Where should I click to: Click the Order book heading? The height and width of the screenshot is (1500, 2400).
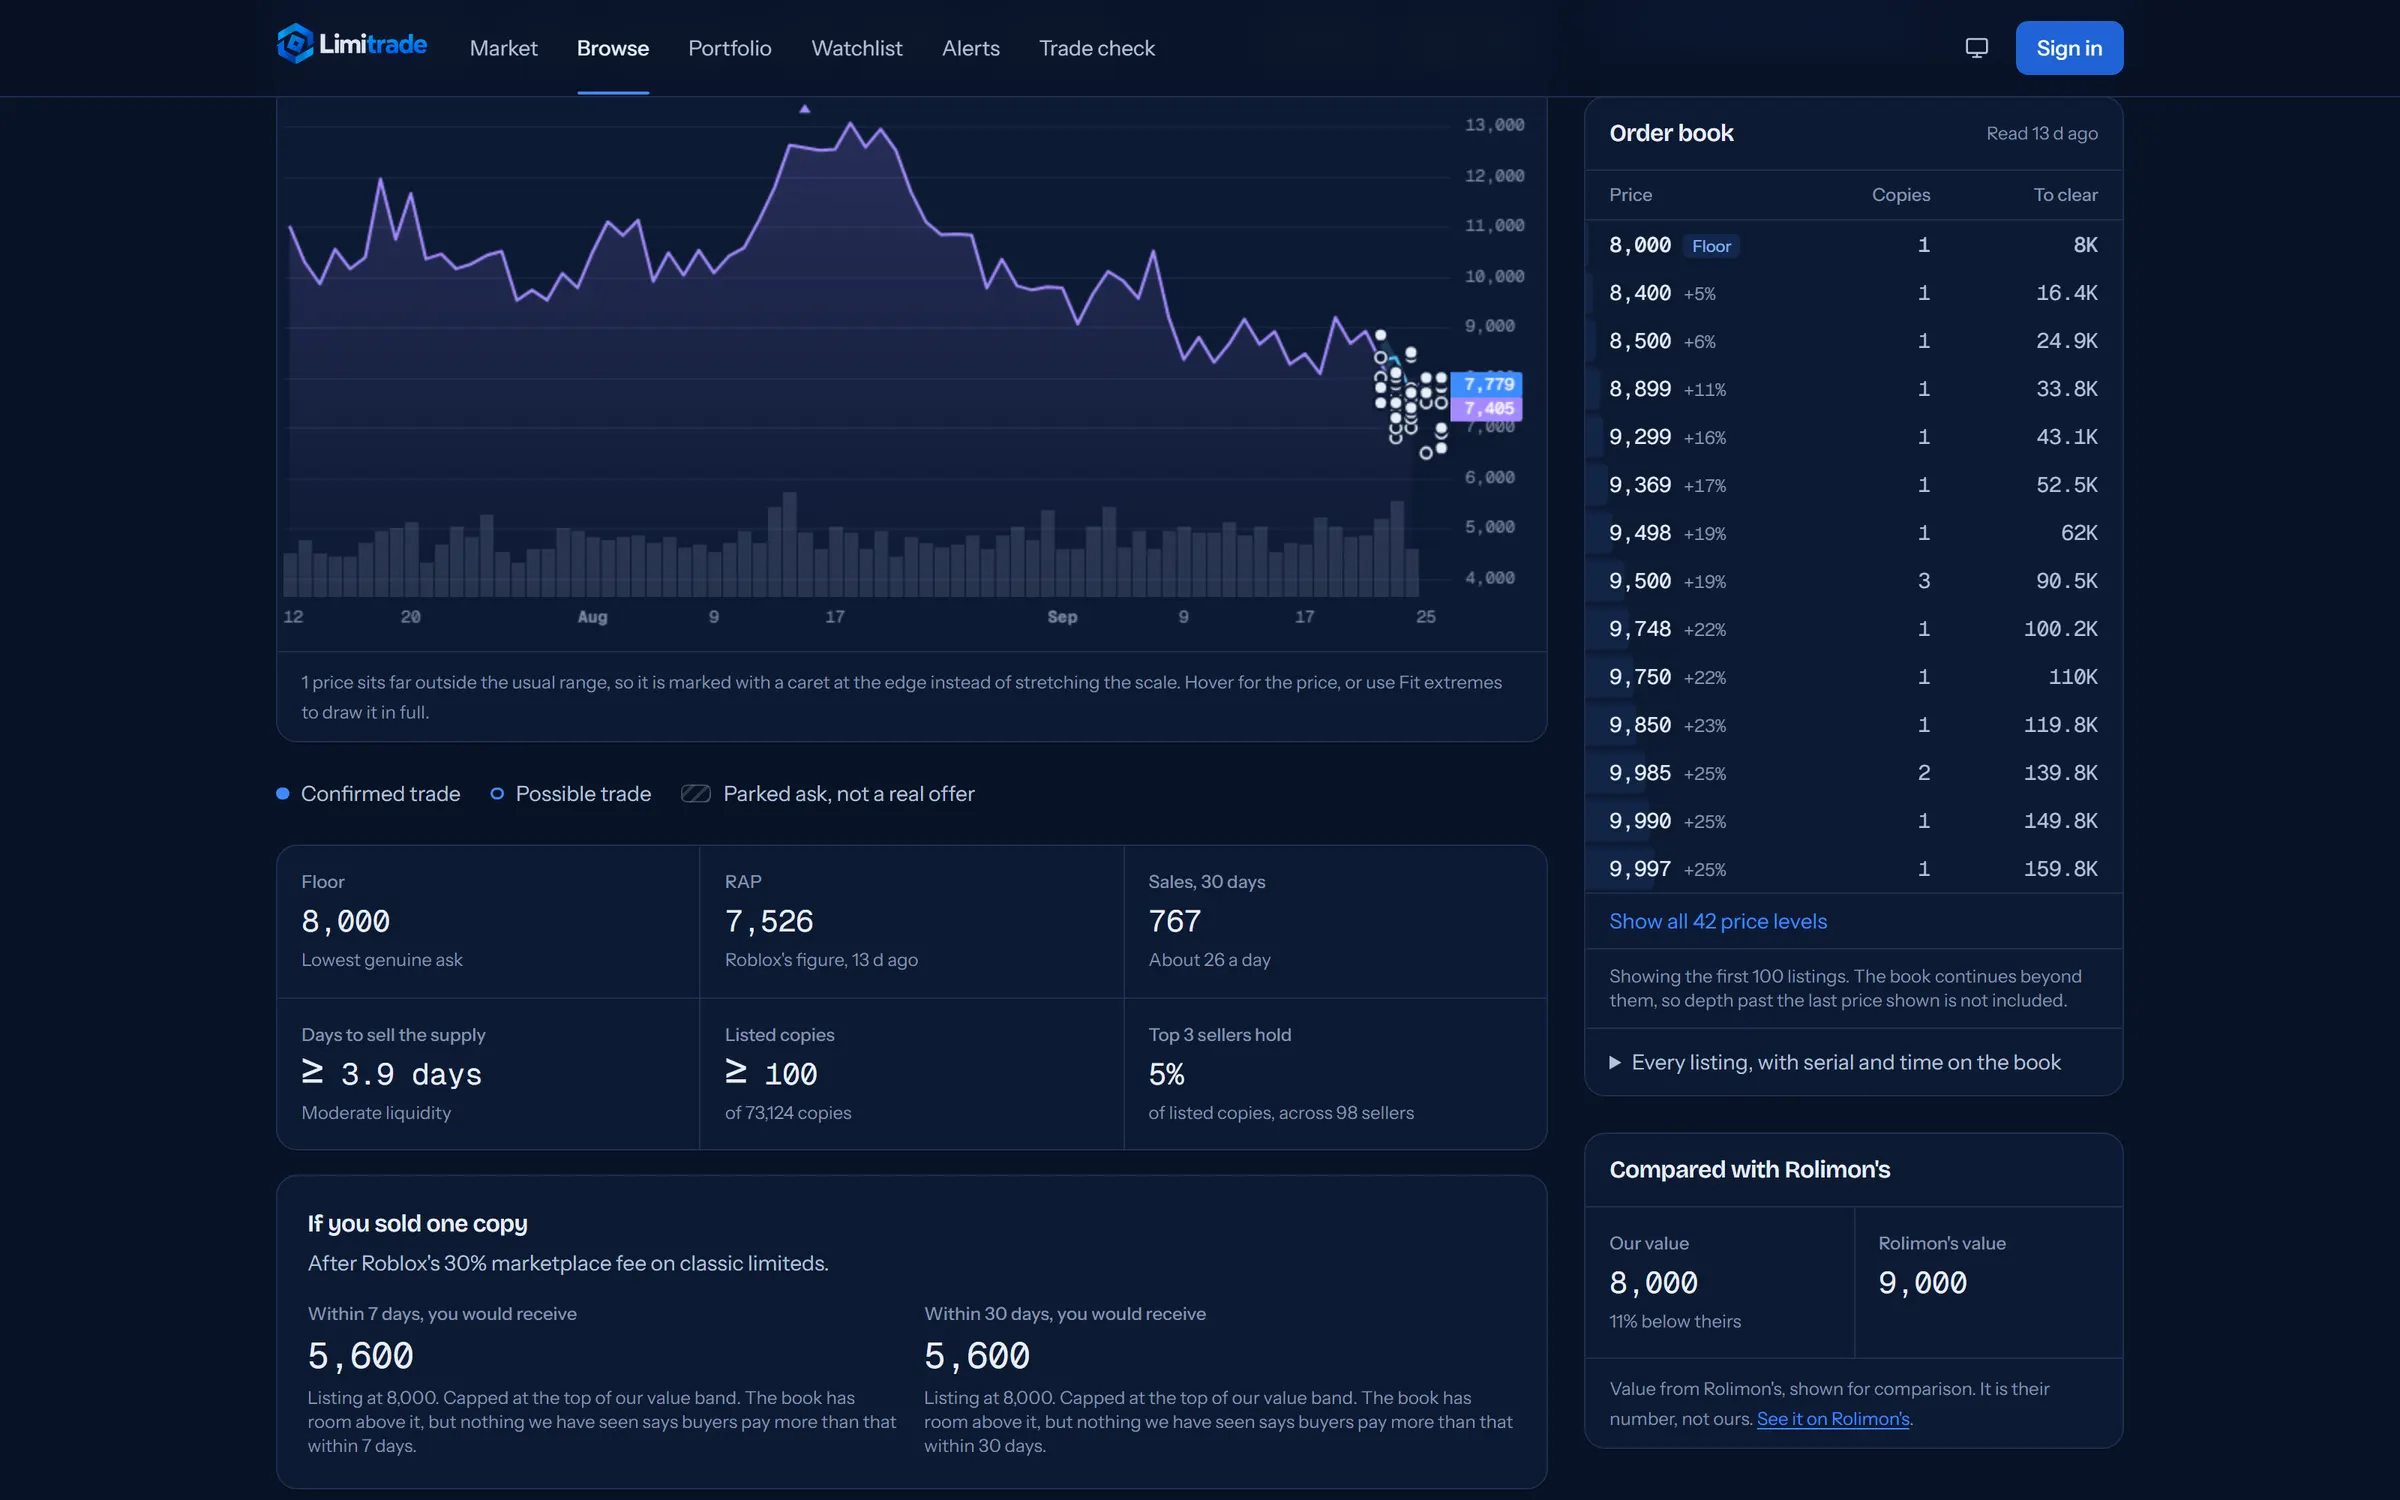[1671, 133]
